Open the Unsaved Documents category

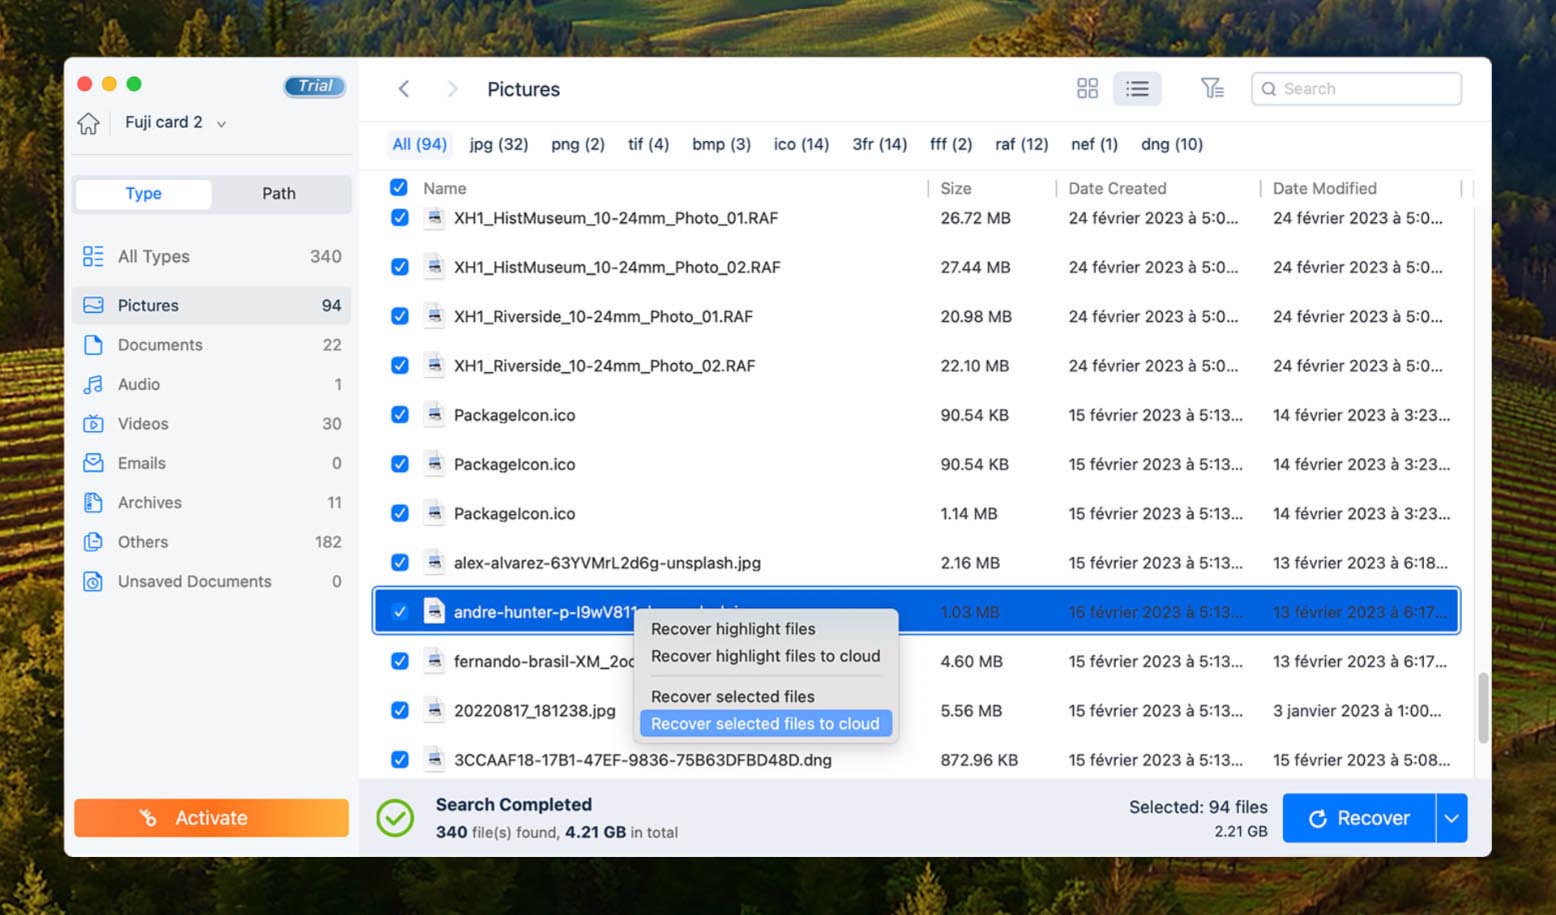(x=193, y=581)
